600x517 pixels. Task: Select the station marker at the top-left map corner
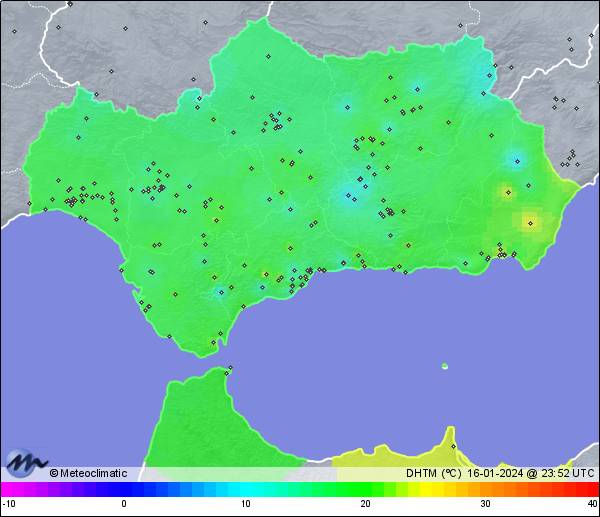click(70, 4)
